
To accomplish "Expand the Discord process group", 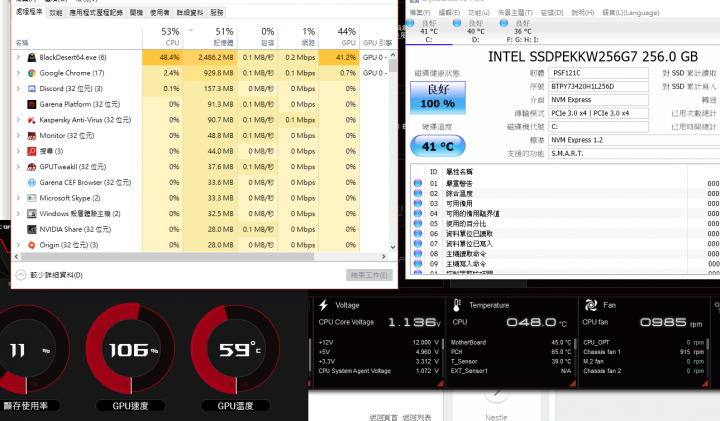I will click(18, 89).
